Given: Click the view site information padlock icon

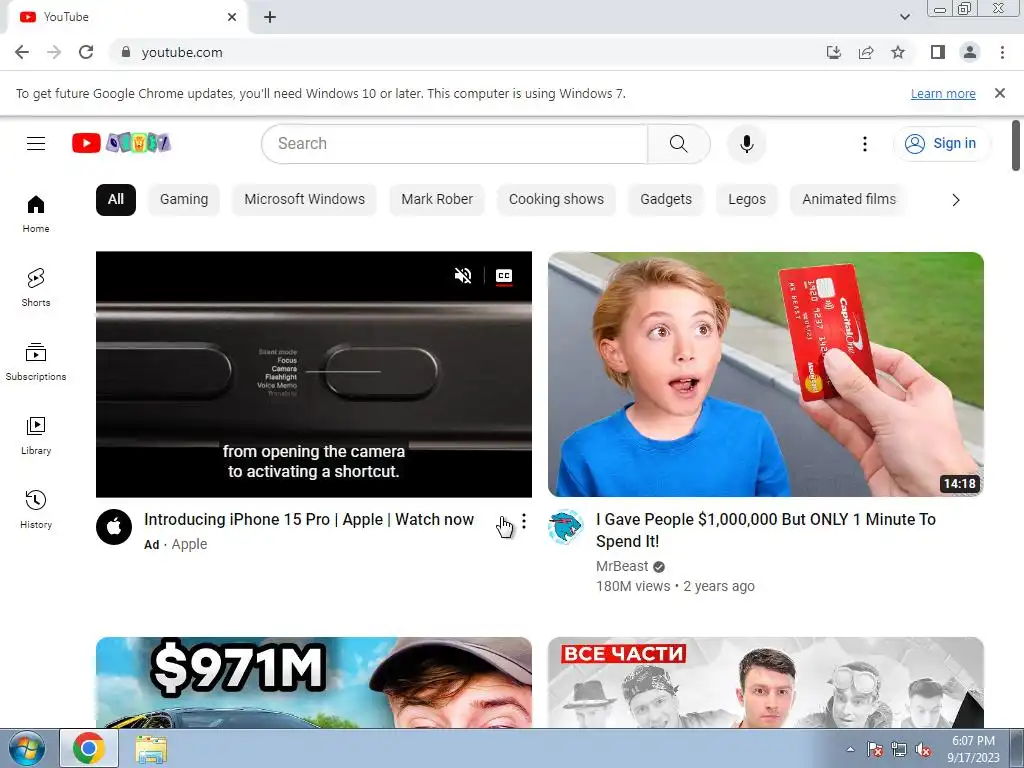Looking at the screenshot, I should [125, 52].
